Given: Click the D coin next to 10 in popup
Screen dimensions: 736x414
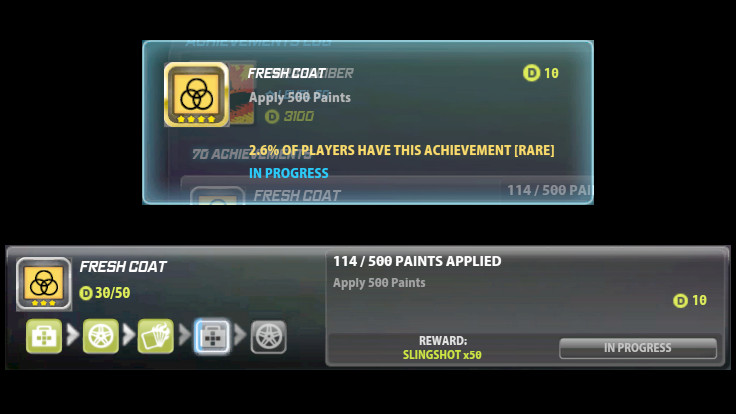Looking at the screenshot, I should click(531, 73).
